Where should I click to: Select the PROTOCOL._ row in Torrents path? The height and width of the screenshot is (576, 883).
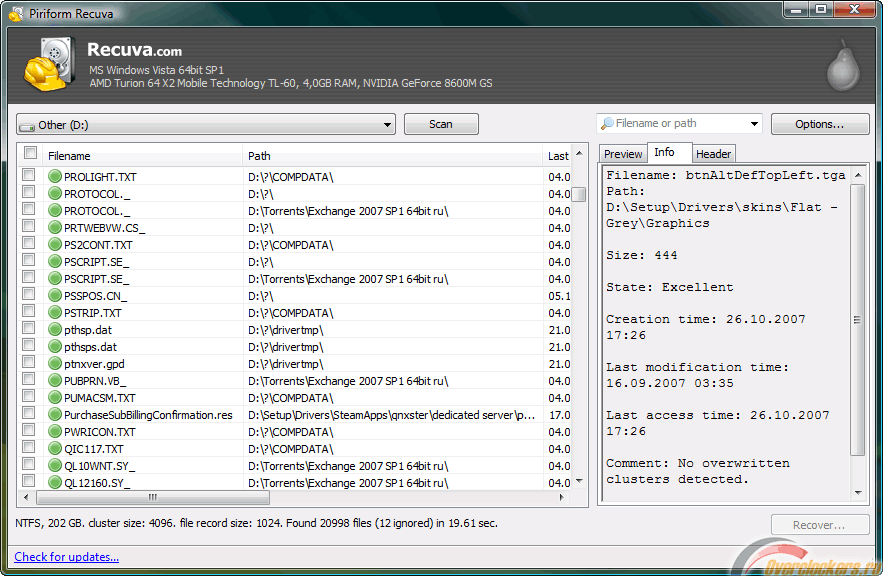296,211
